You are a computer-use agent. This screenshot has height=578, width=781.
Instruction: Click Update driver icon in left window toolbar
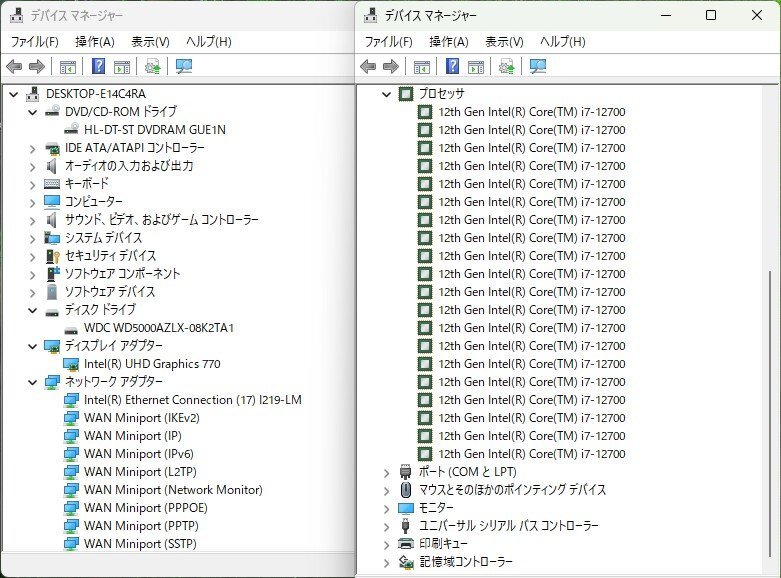pyautogui.click(x=152, y=66)
